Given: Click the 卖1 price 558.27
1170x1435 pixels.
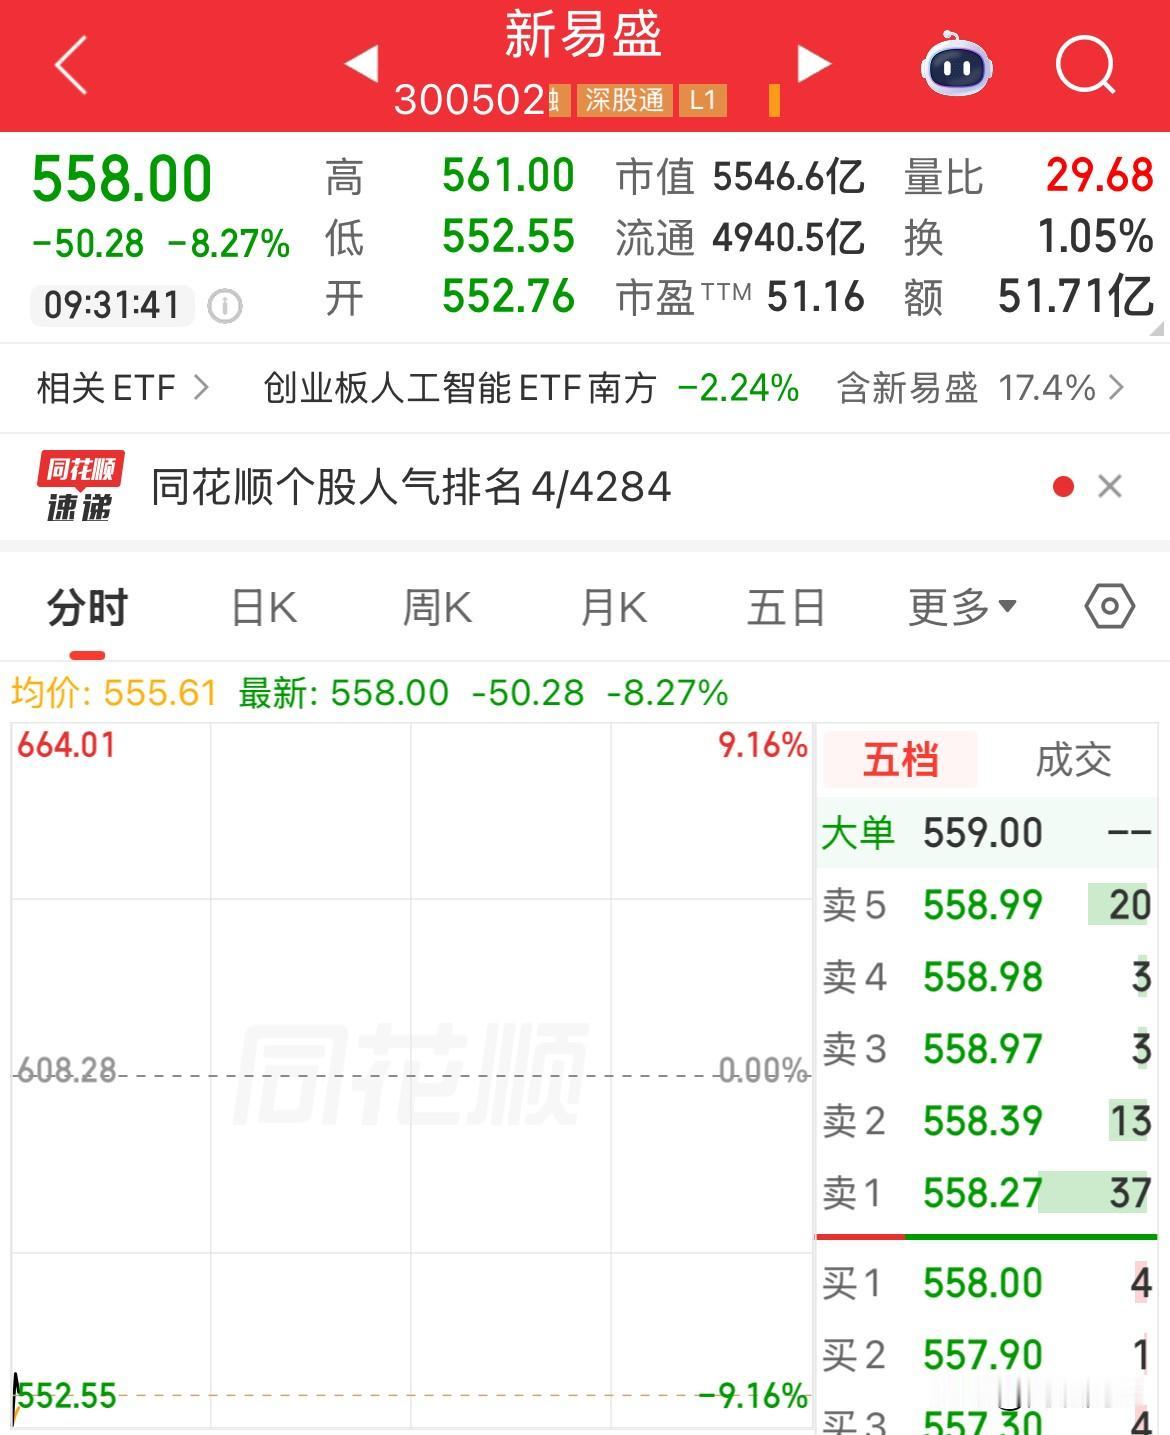Looking at the screenshot, I should [982, 1193].
